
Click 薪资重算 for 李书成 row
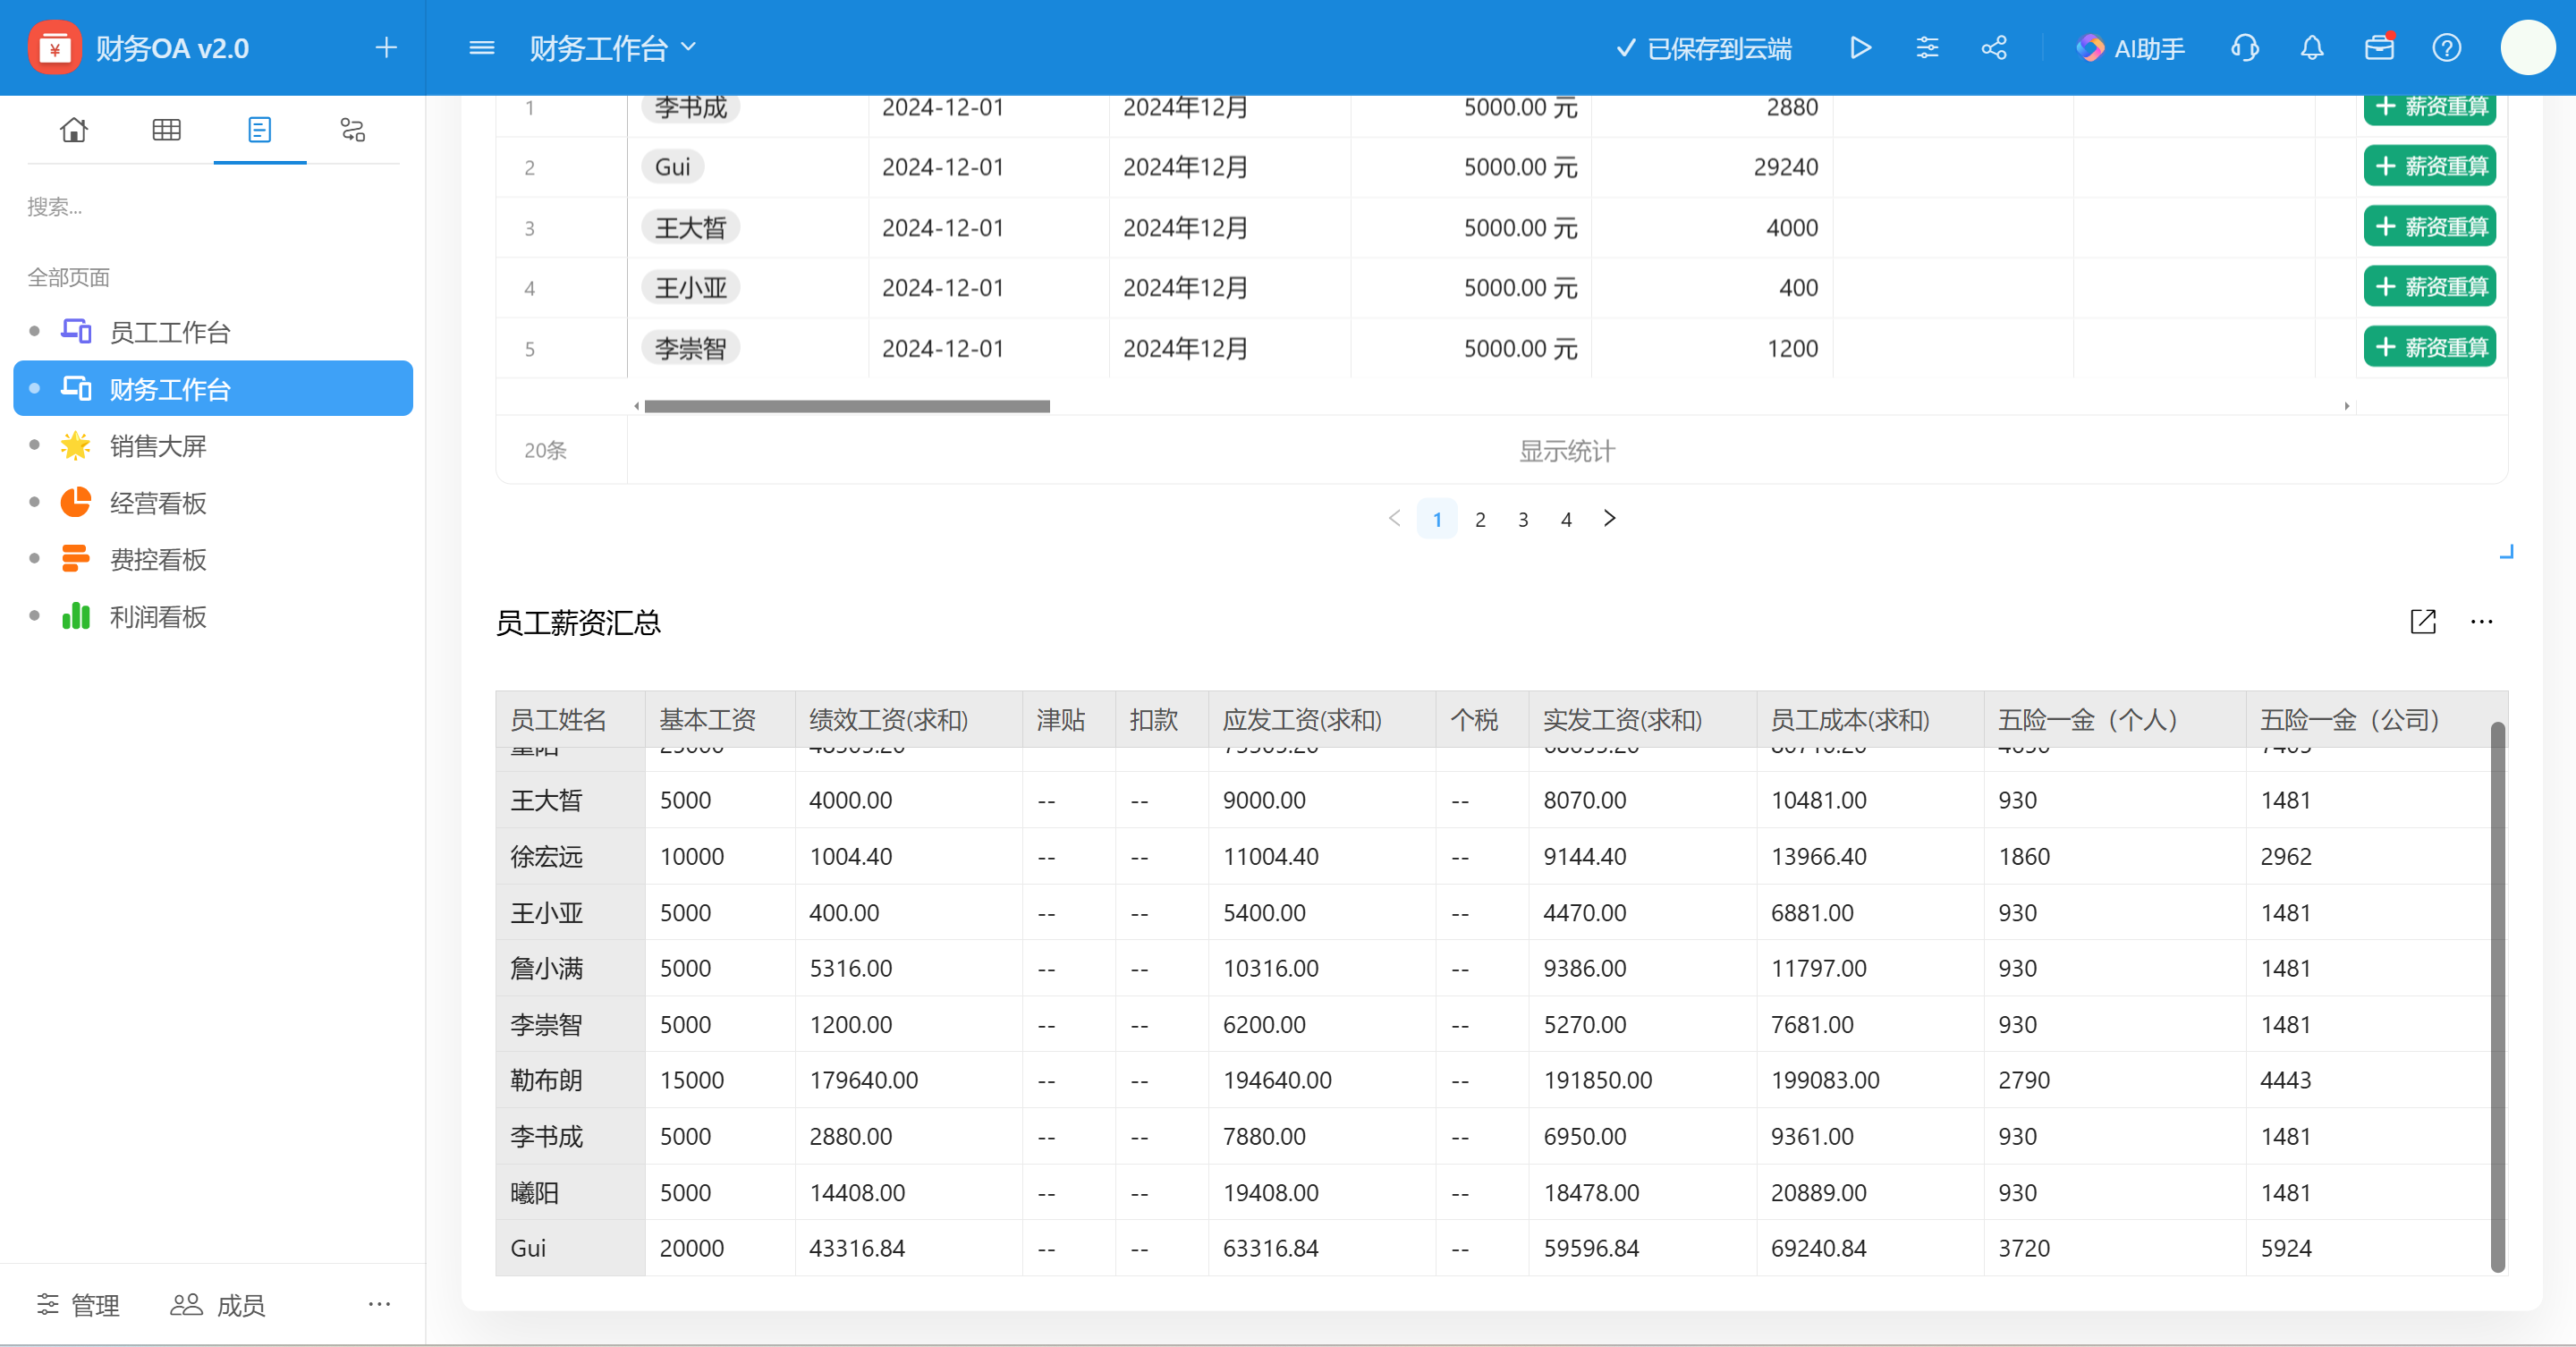pyautogui.click(x=2430, y=107)
